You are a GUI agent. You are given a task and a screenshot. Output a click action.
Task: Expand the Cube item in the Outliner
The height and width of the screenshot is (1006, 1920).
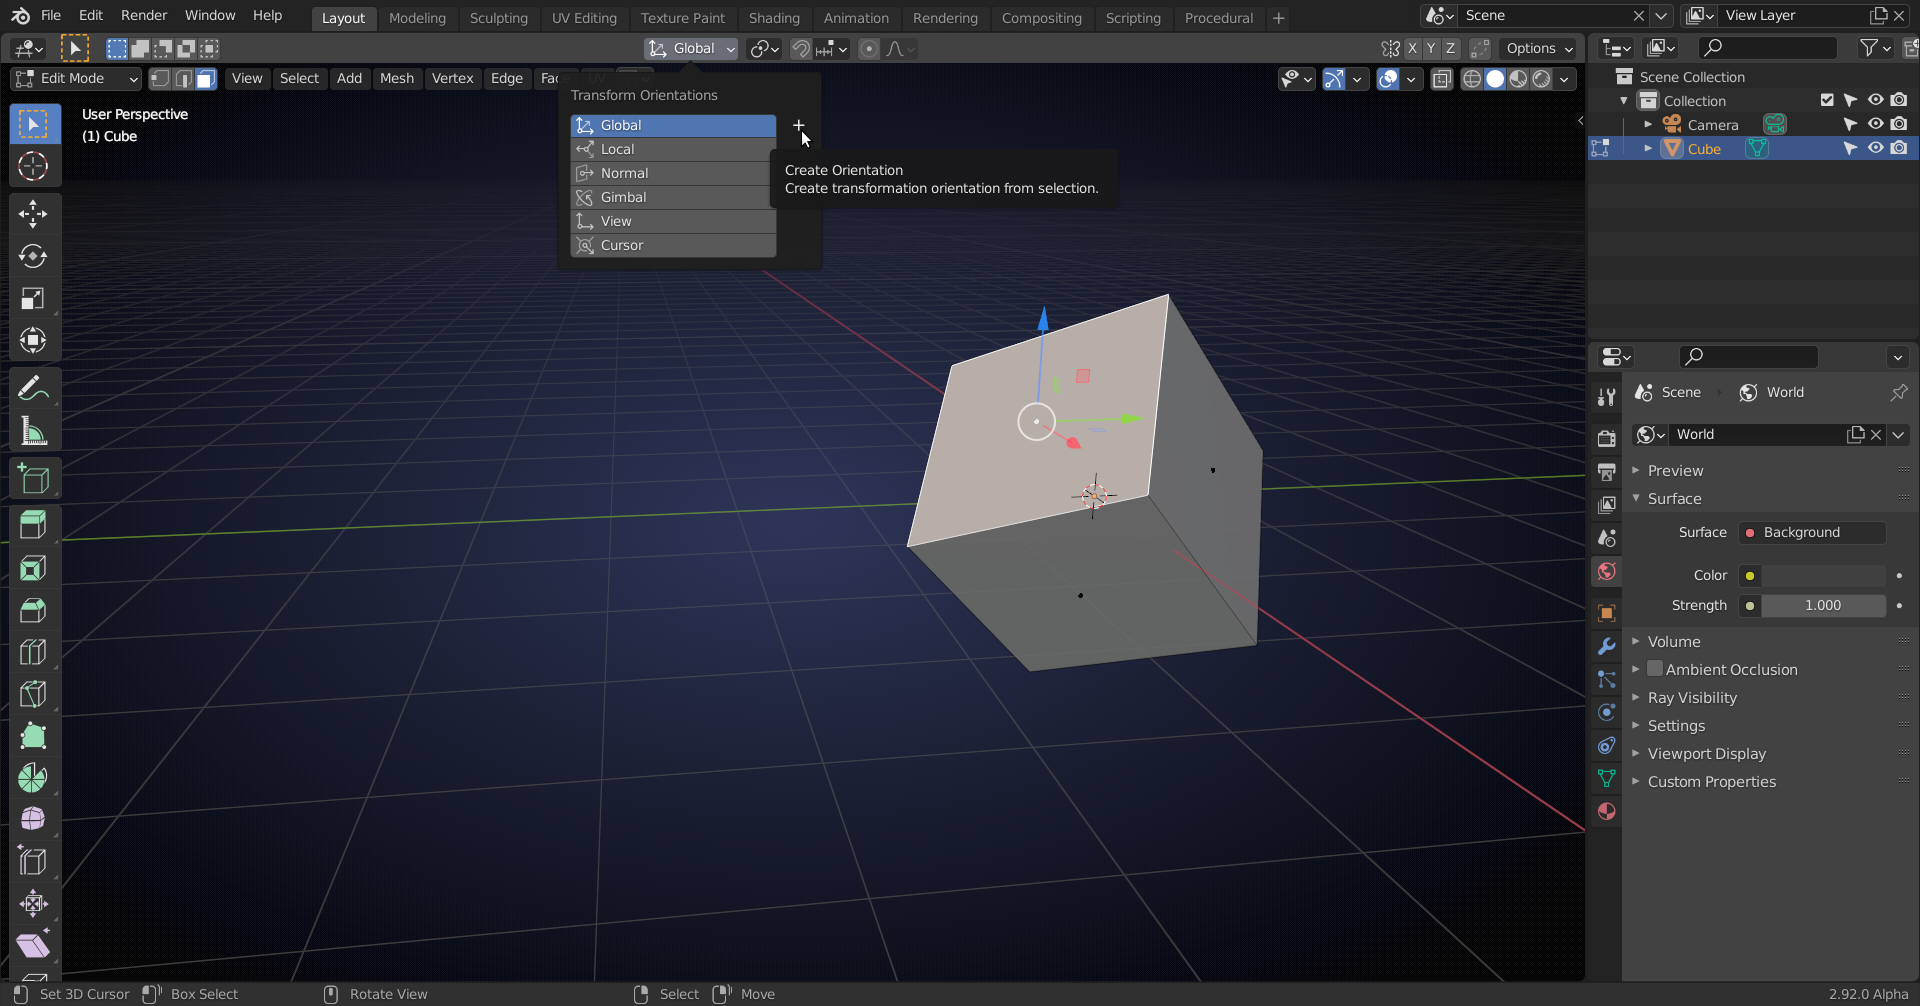coord(1648,148)
